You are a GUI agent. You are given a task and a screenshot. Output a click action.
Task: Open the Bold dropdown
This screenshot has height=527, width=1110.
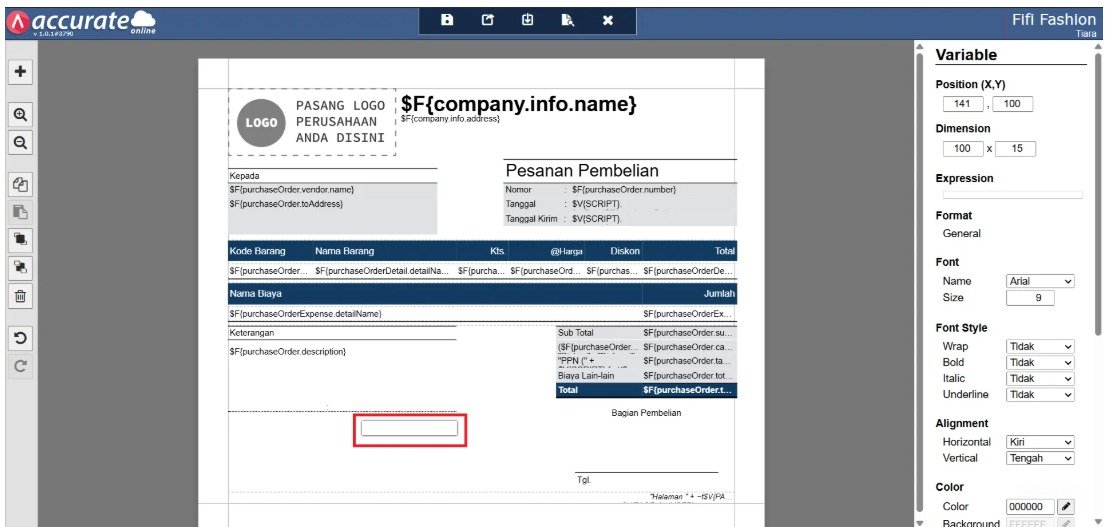(1040, 363)
